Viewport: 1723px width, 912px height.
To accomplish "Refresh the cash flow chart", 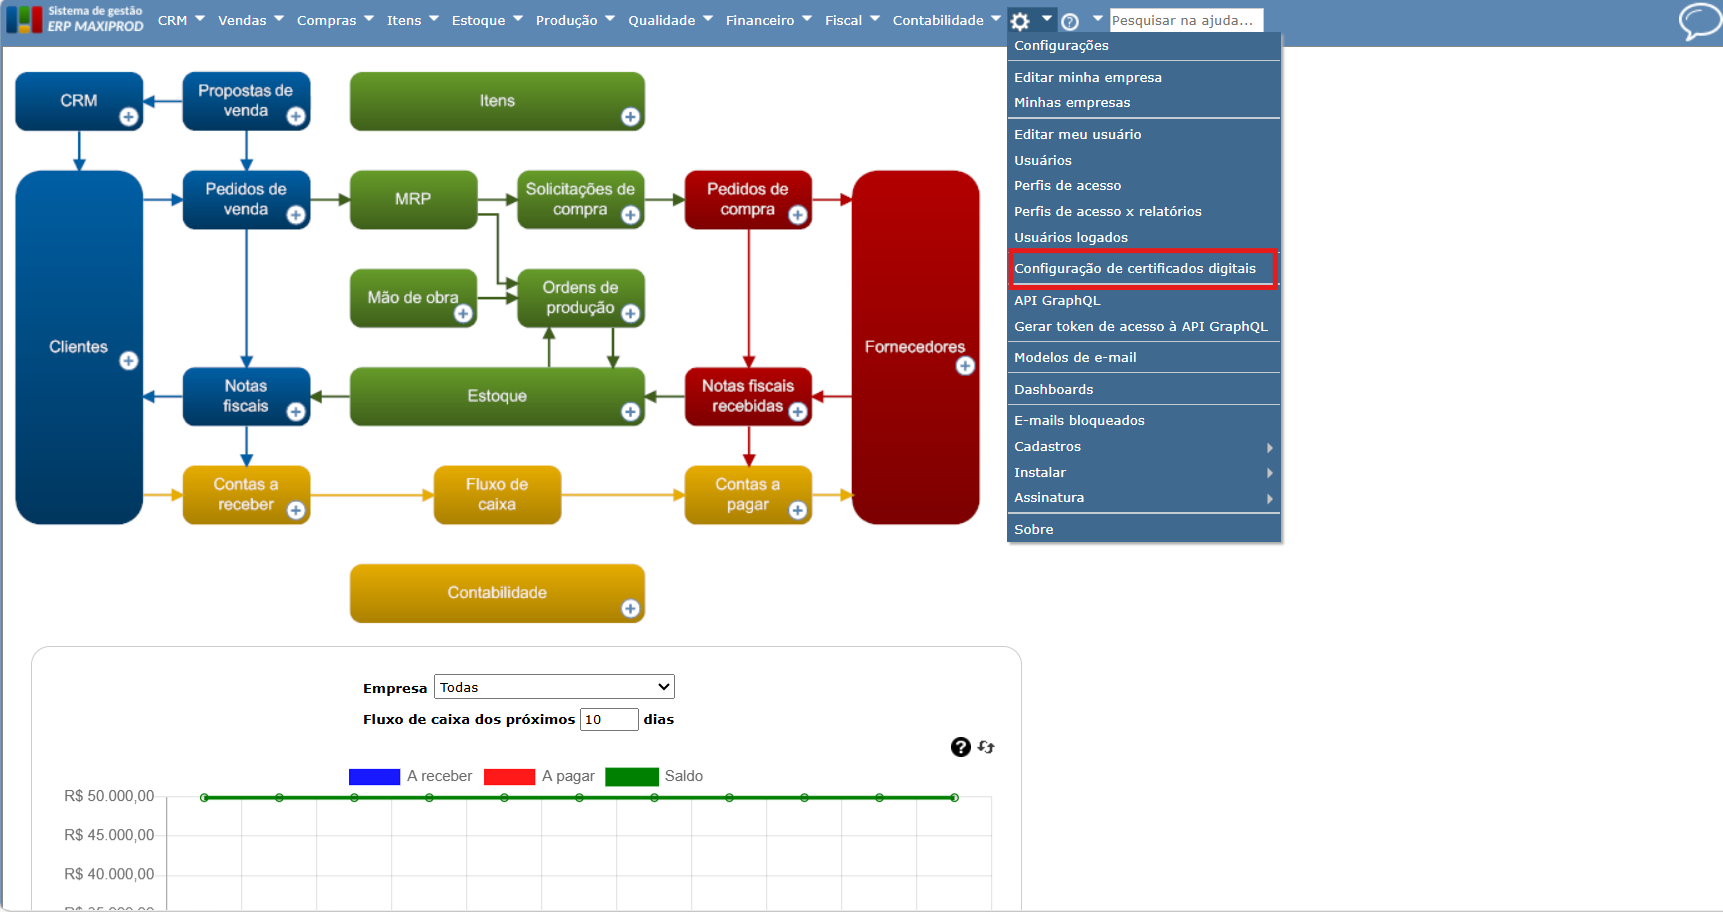I will pyautogui.click(x=987, y=747).
